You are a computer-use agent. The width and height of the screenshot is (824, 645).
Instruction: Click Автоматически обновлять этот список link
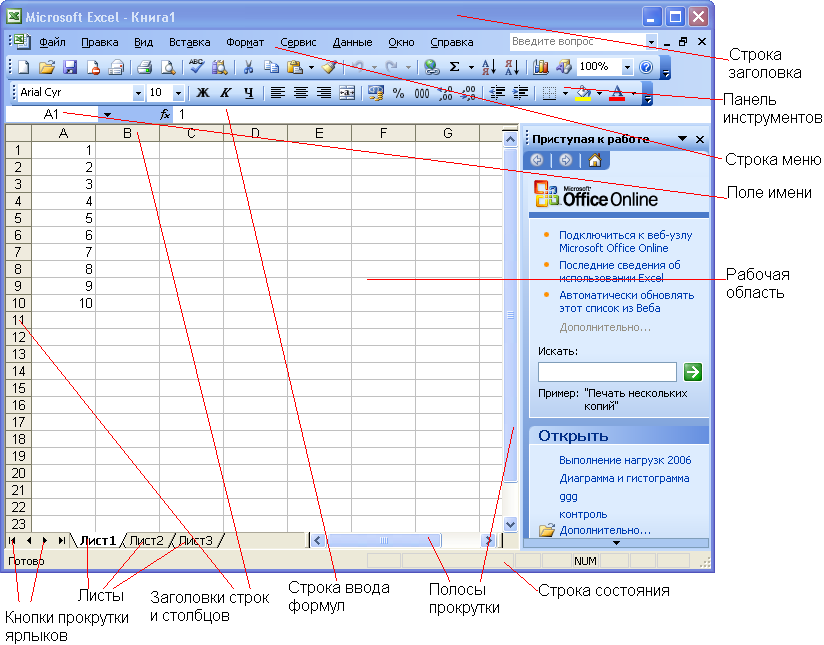pyautogui.click(x=626, y=302)
